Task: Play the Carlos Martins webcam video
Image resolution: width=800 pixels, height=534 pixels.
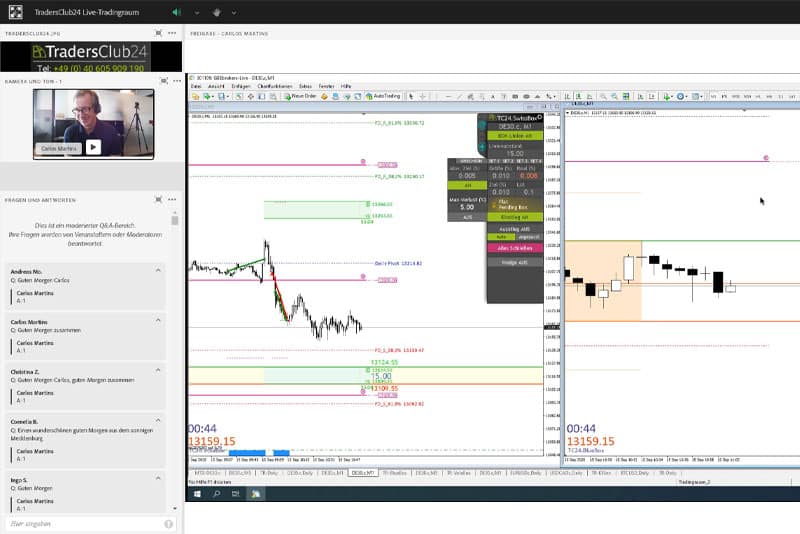Action: click(93, 147)
